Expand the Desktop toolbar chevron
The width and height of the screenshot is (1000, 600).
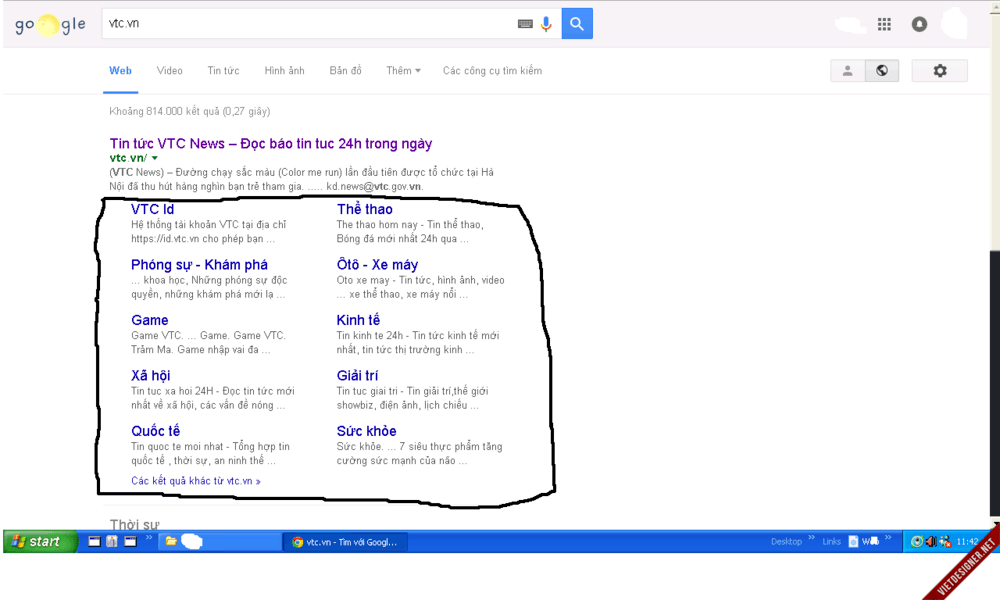point(811,538)
